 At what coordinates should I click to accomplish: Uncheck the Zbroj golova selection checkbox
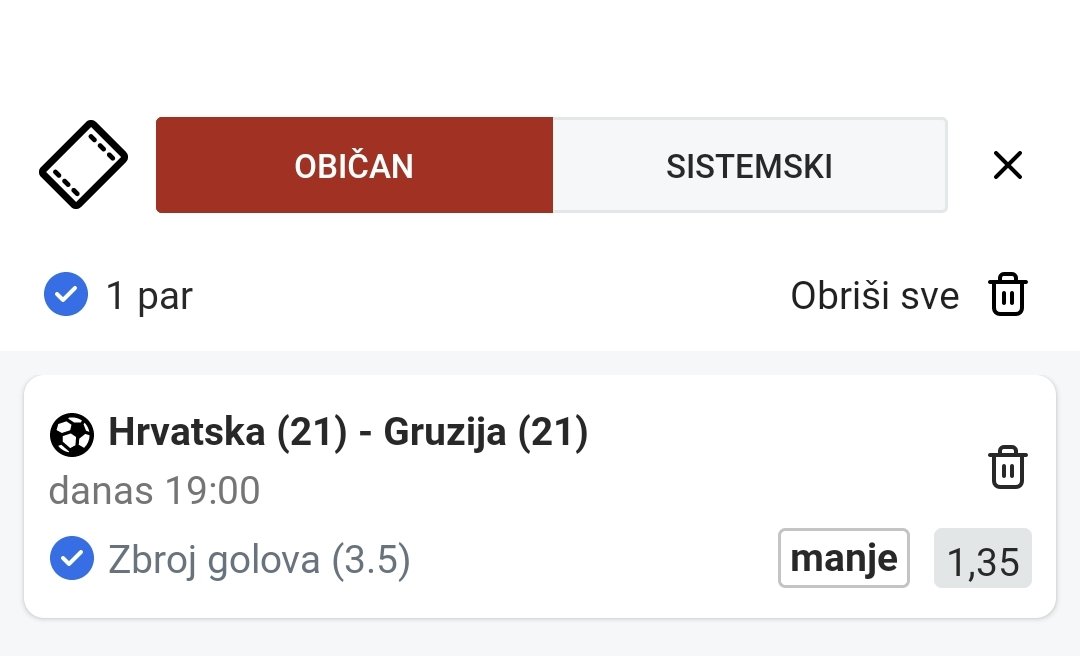click(x=72, y=558)
